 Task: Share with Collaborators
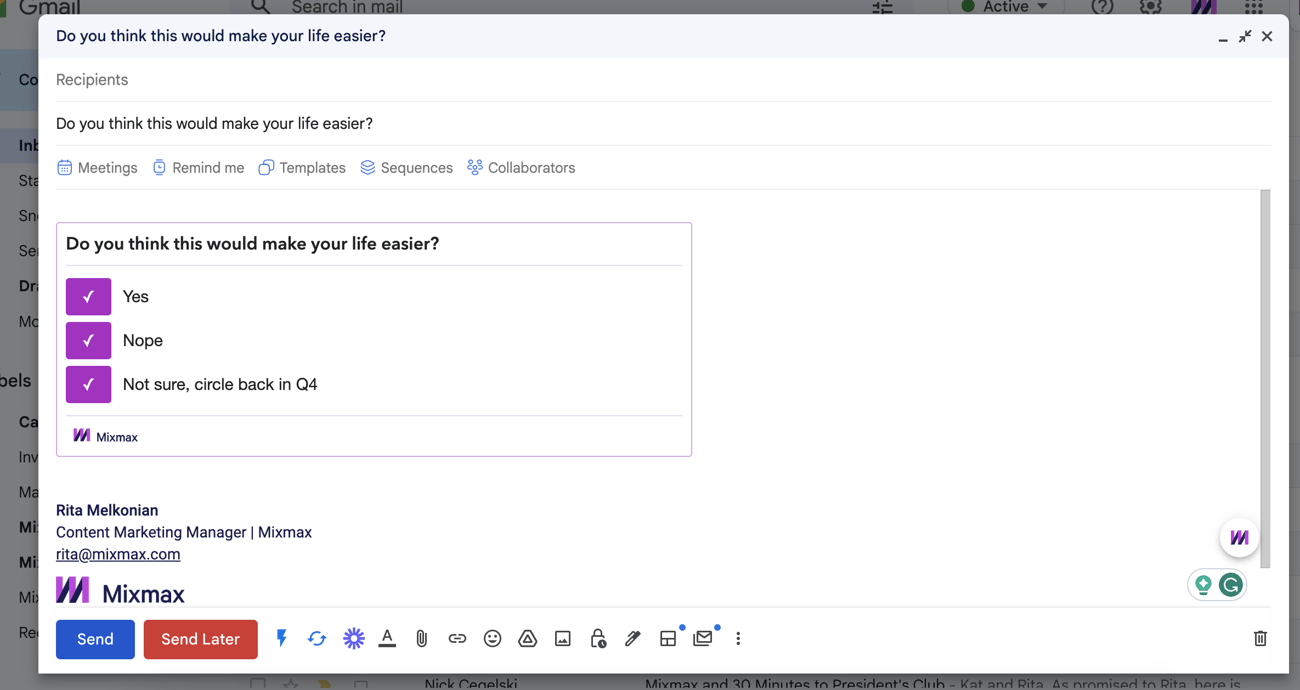pos(520,167)
